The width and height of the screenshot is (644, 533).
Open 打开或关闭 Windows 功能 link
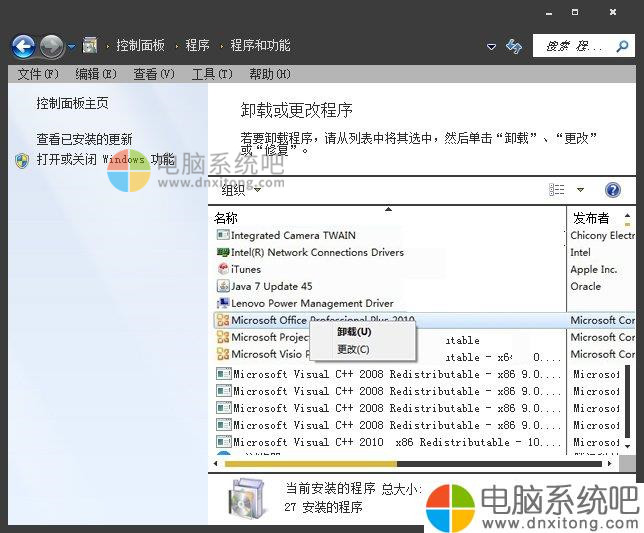tap(106, 159)
